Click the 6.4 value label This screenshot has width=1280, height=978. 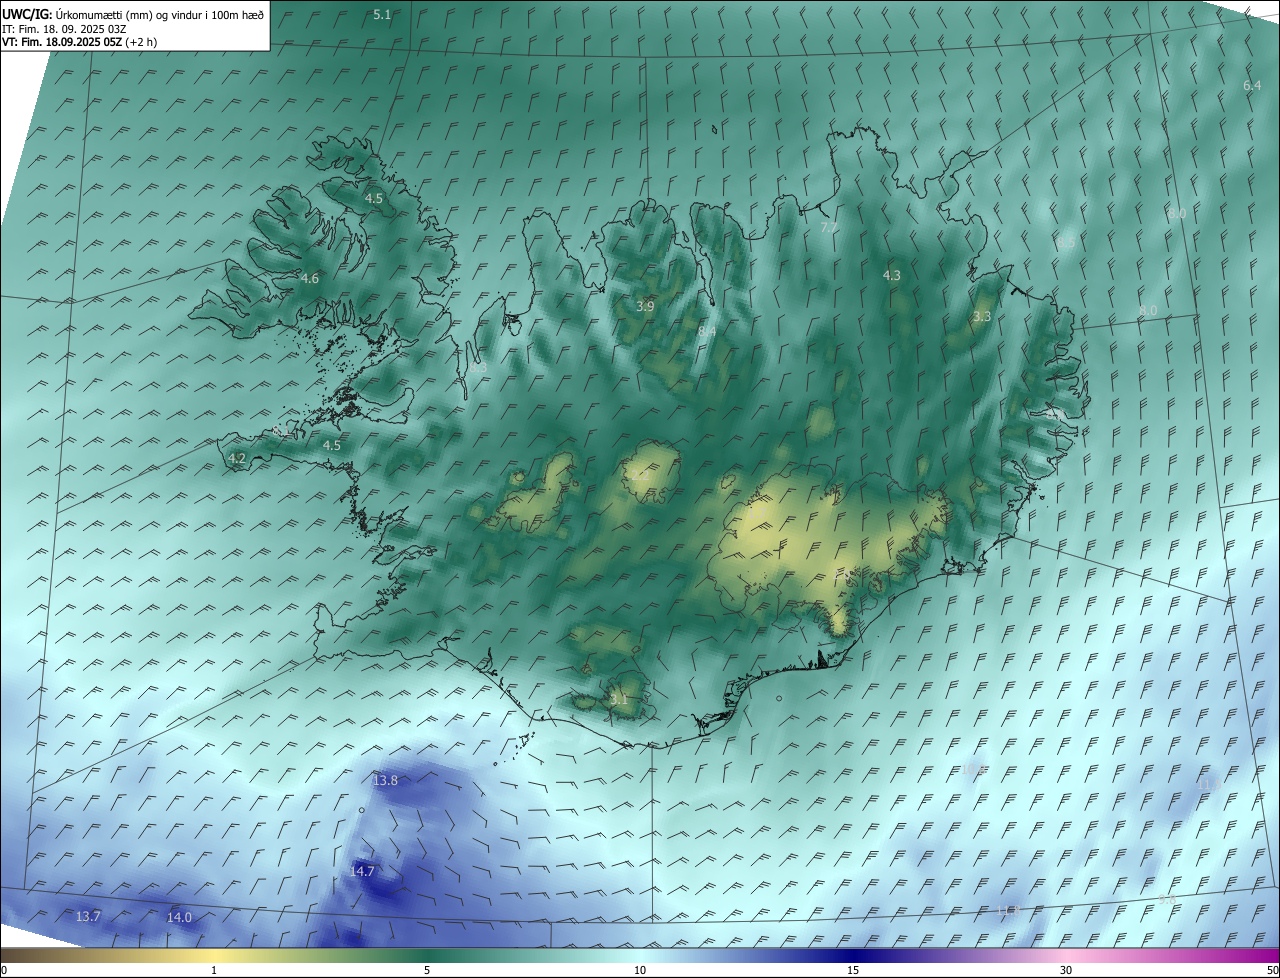click(1252, 86)
